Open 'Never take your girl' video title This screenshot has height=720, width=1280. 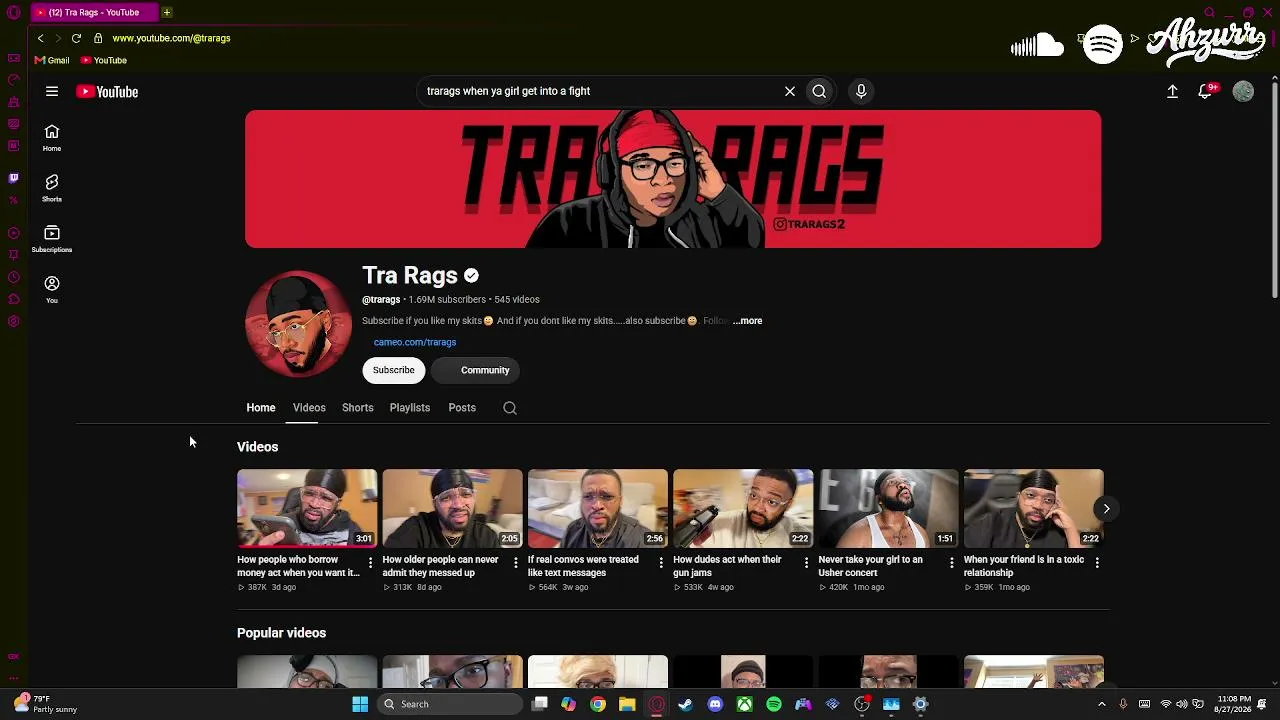click(x=870, y=566)
